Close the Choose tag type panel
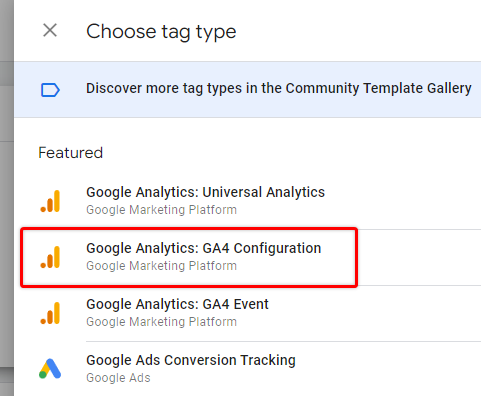 pyautogui.click(x=50, y=31)
